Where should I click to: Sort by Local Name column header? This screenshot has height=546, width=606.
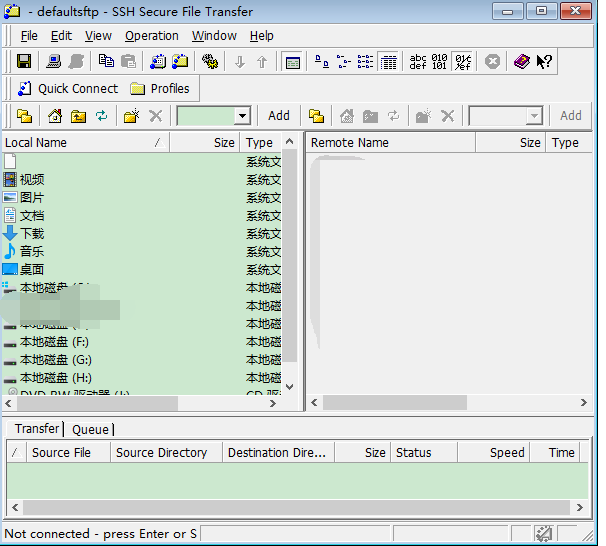pos(85,143)
